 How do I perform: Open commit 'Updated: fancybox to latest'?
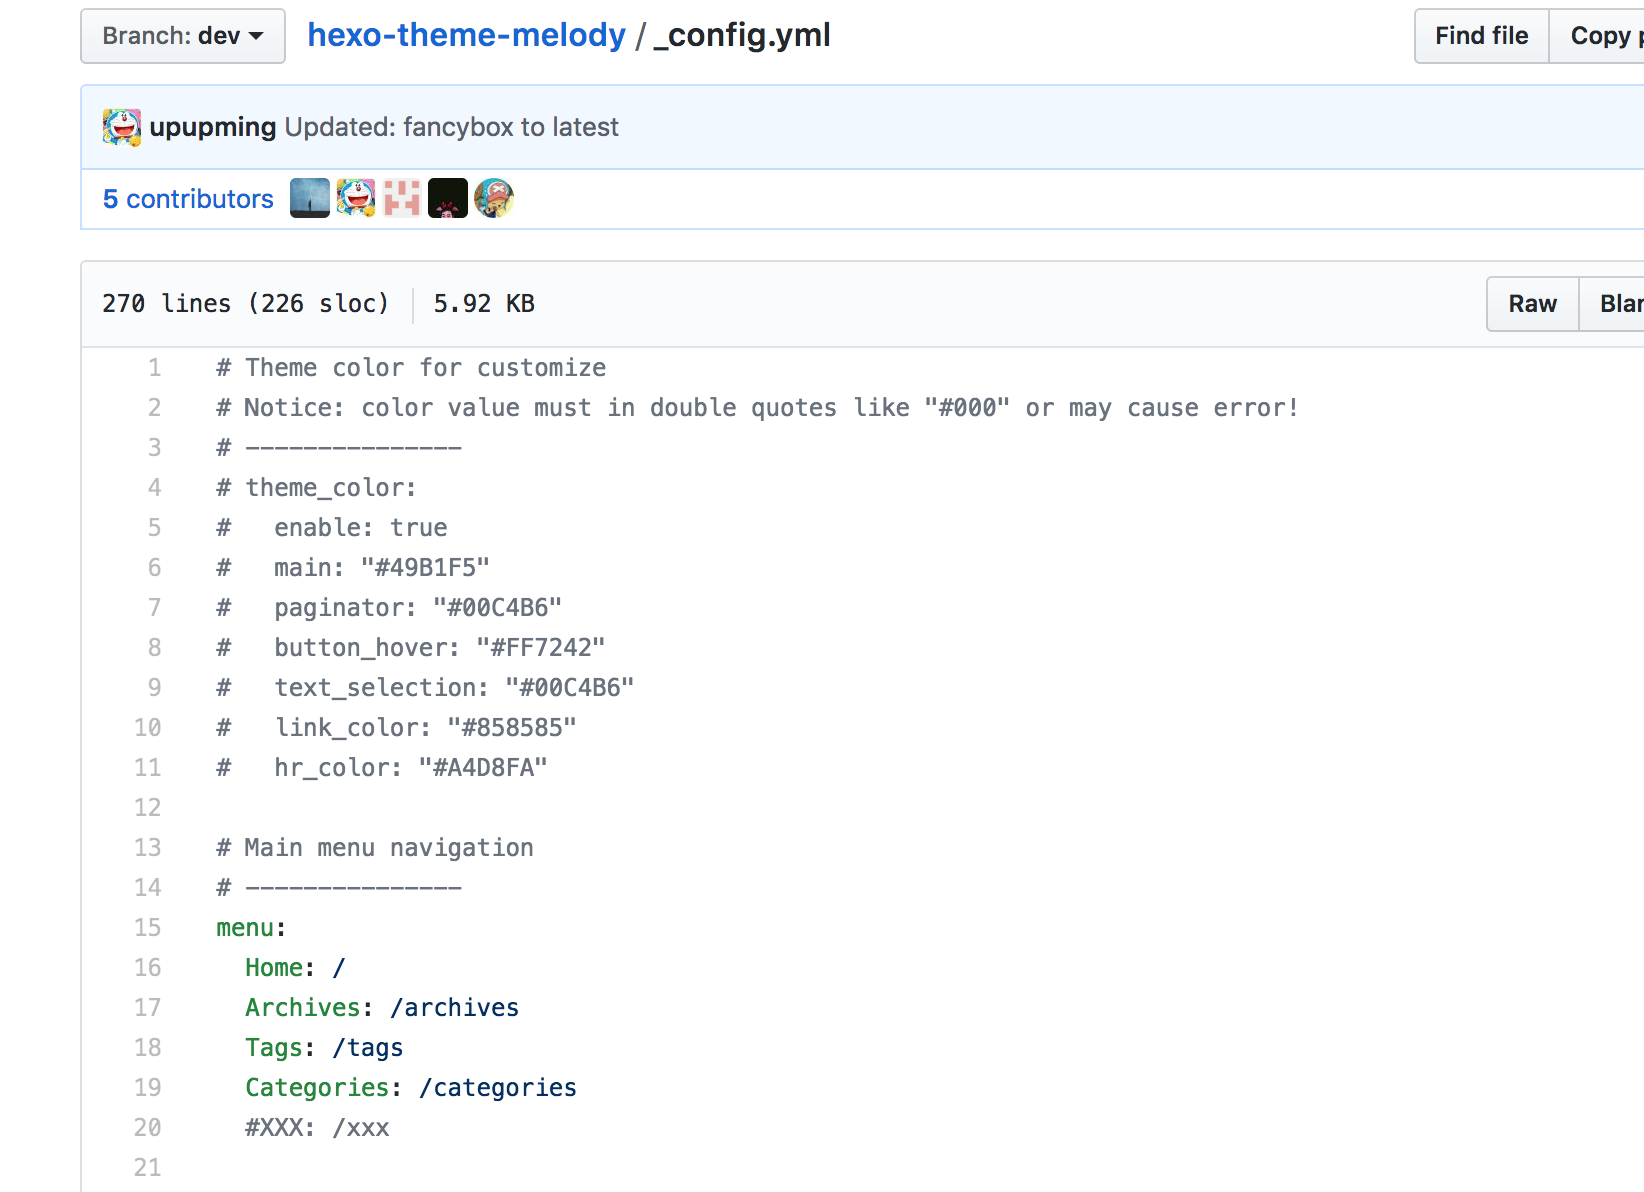(x=451, y=127)
